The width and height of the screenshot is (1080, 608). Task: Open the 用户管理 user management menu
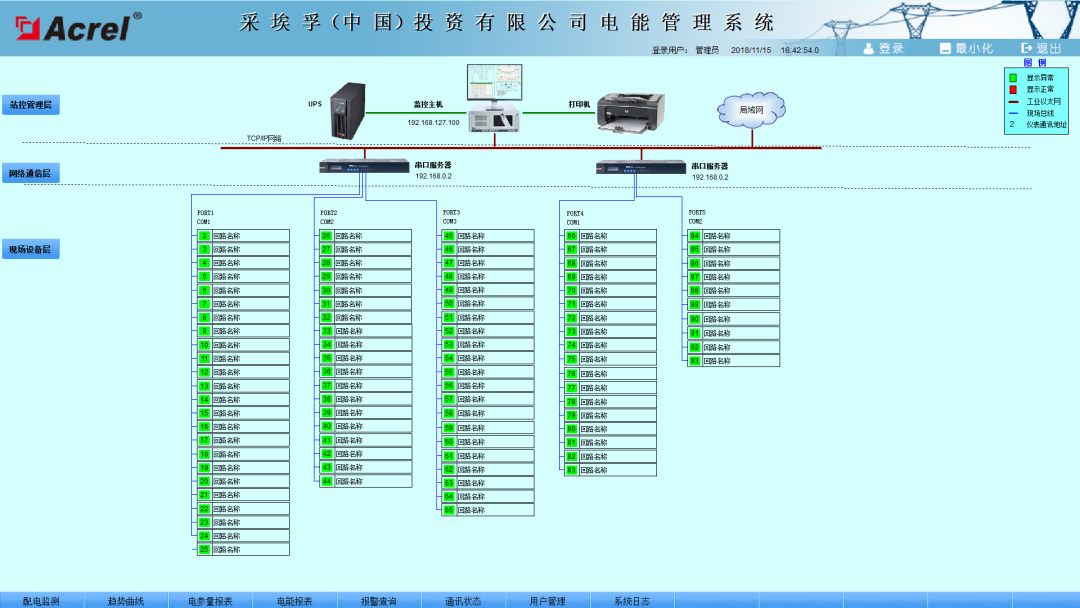tap(549, 600)
